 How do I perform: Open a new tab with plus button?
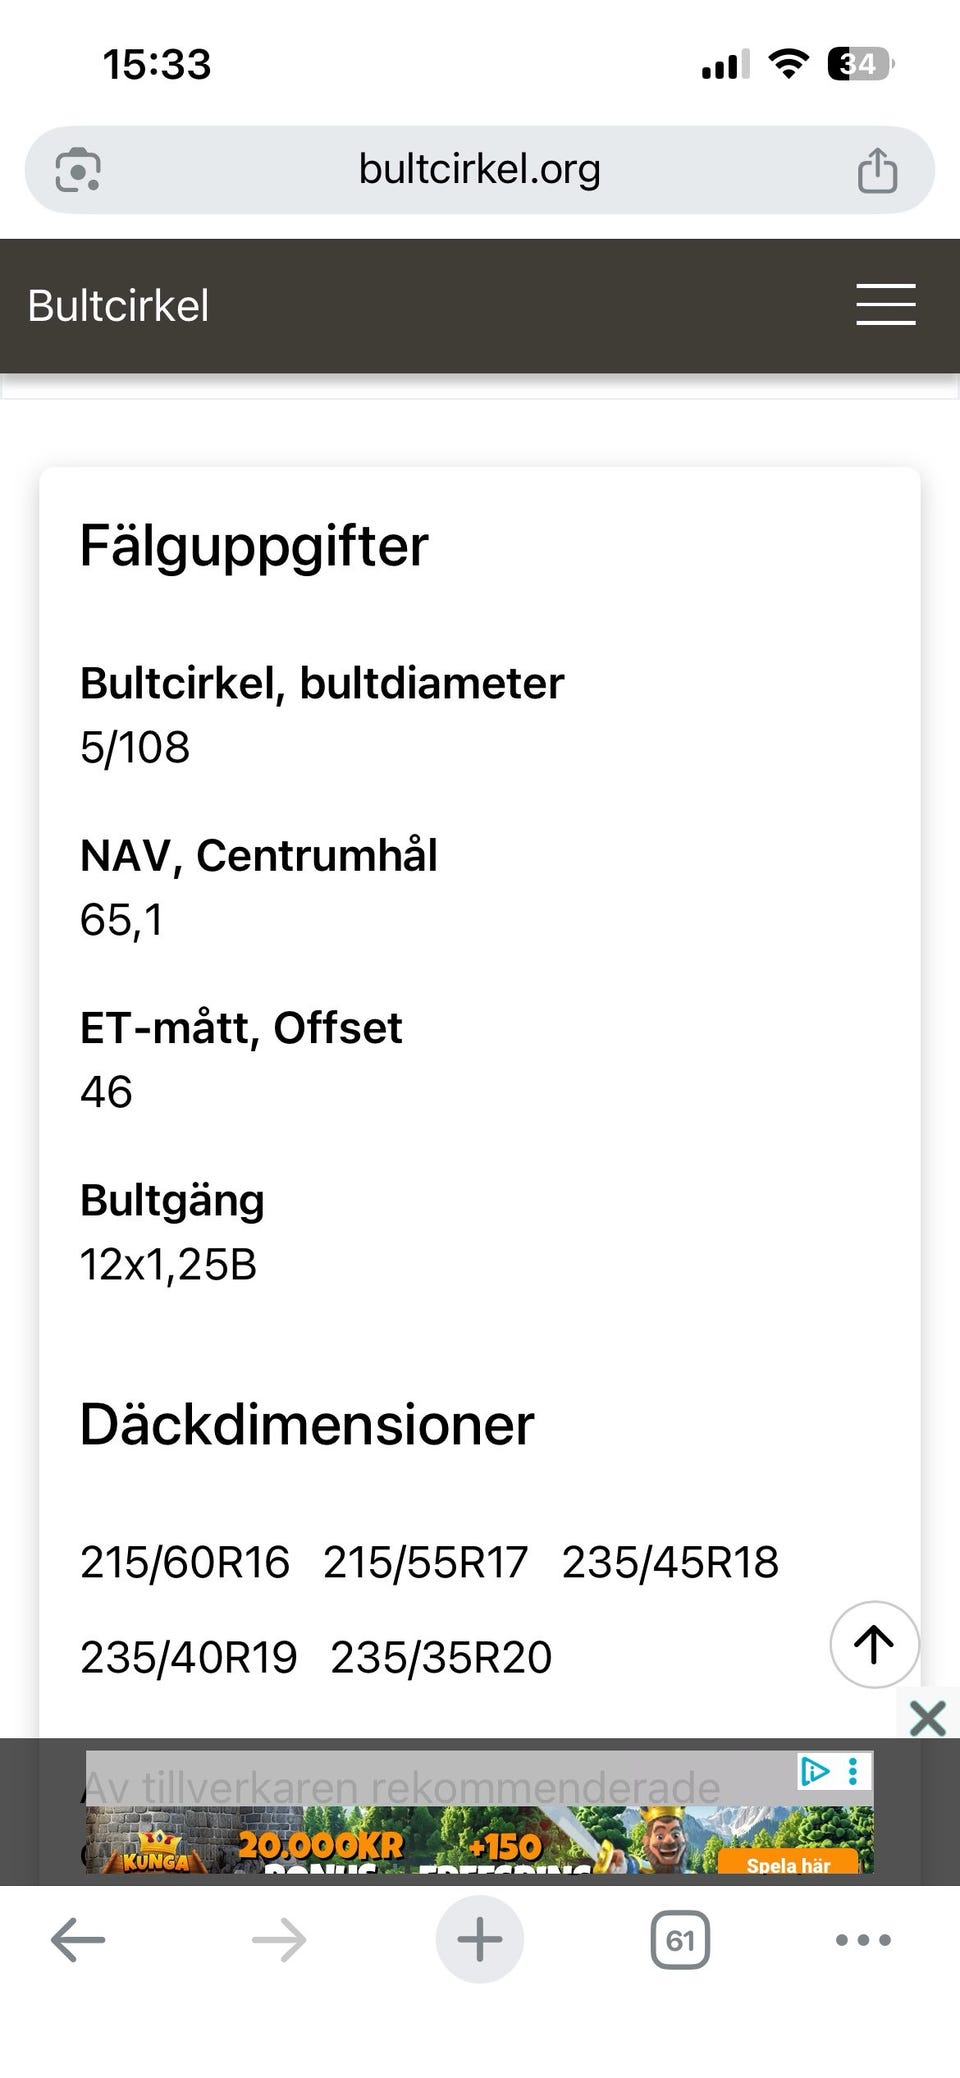click(480, 1940)
